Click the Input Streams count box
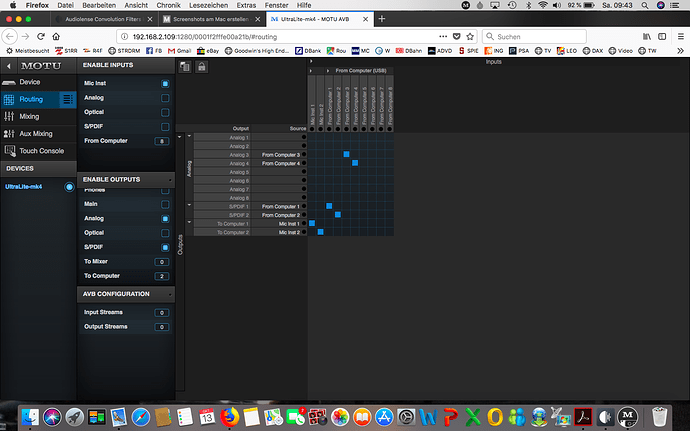This screenshot has height=431, width=690. [161, 313]
